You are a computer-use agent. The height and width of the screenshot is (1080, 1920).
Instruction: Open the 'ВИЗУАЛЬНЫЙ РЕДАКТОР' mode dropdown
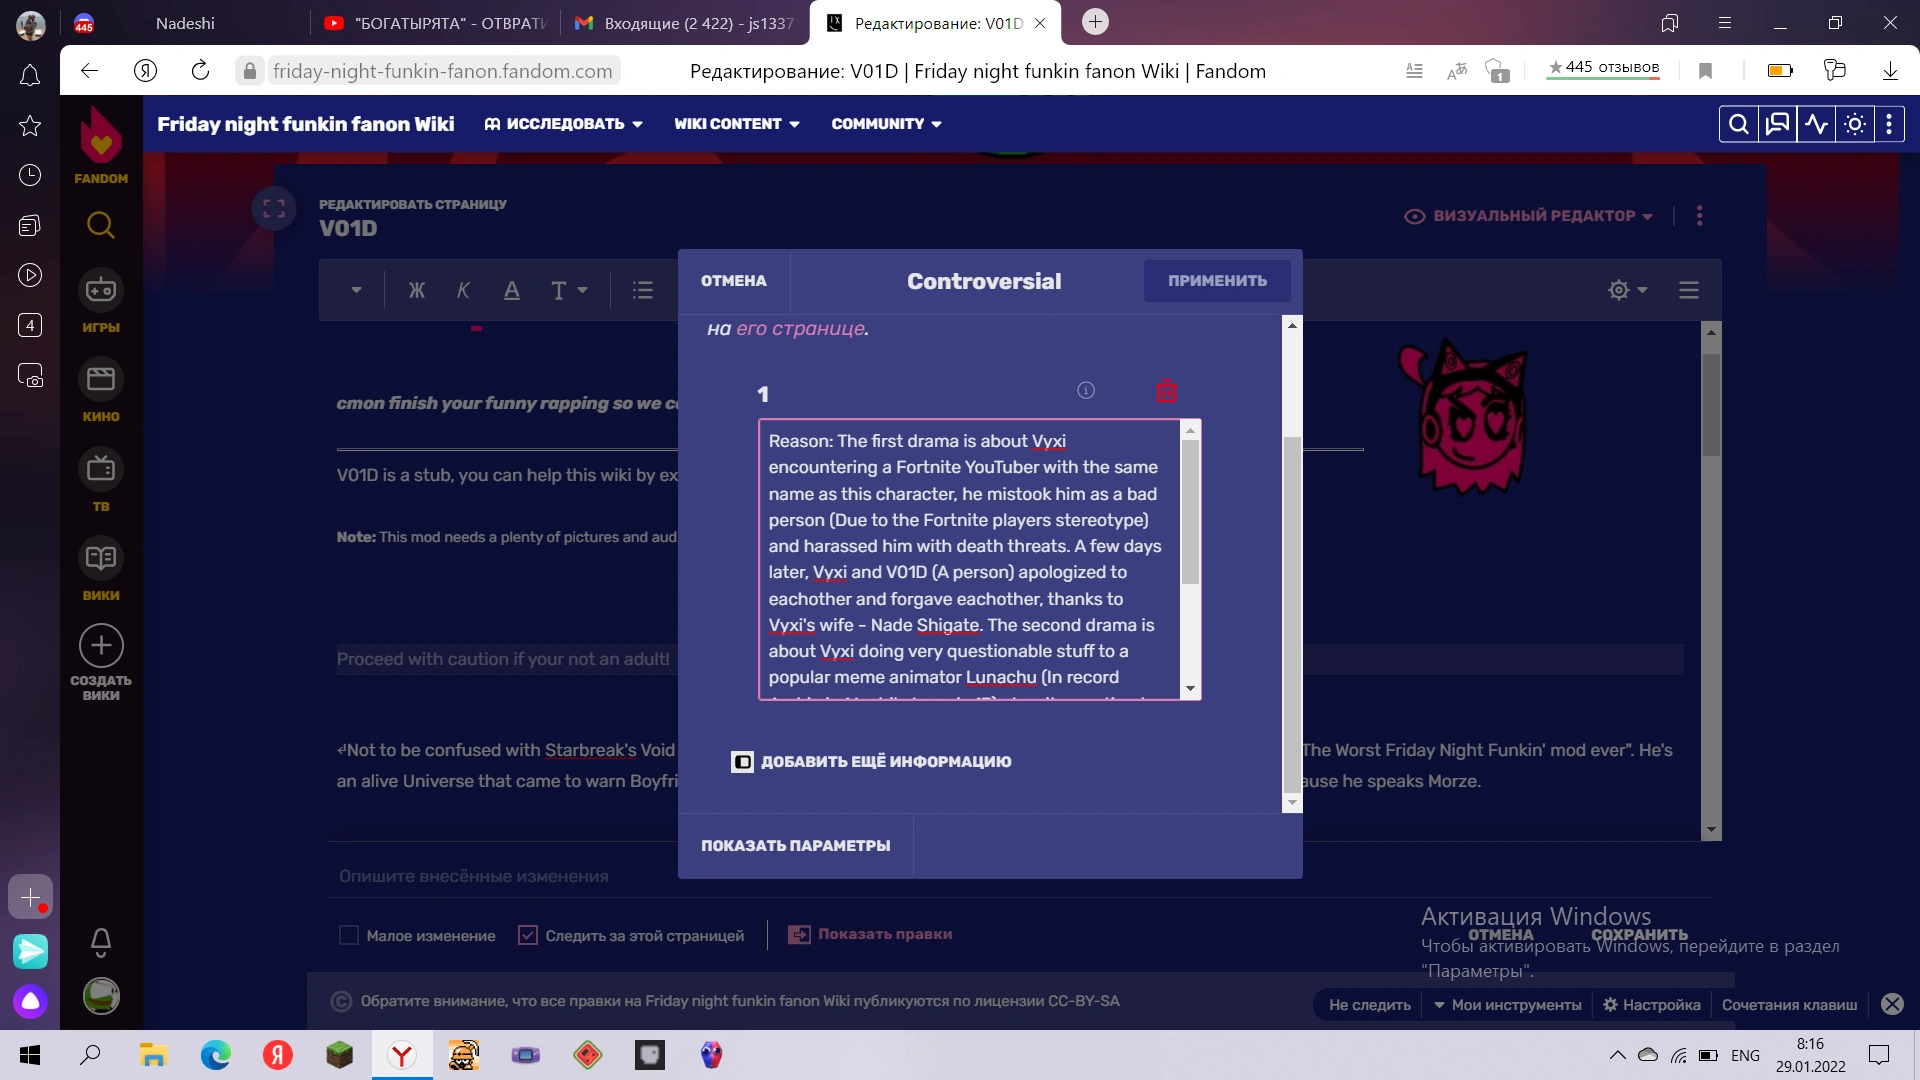click(1528, 215)
